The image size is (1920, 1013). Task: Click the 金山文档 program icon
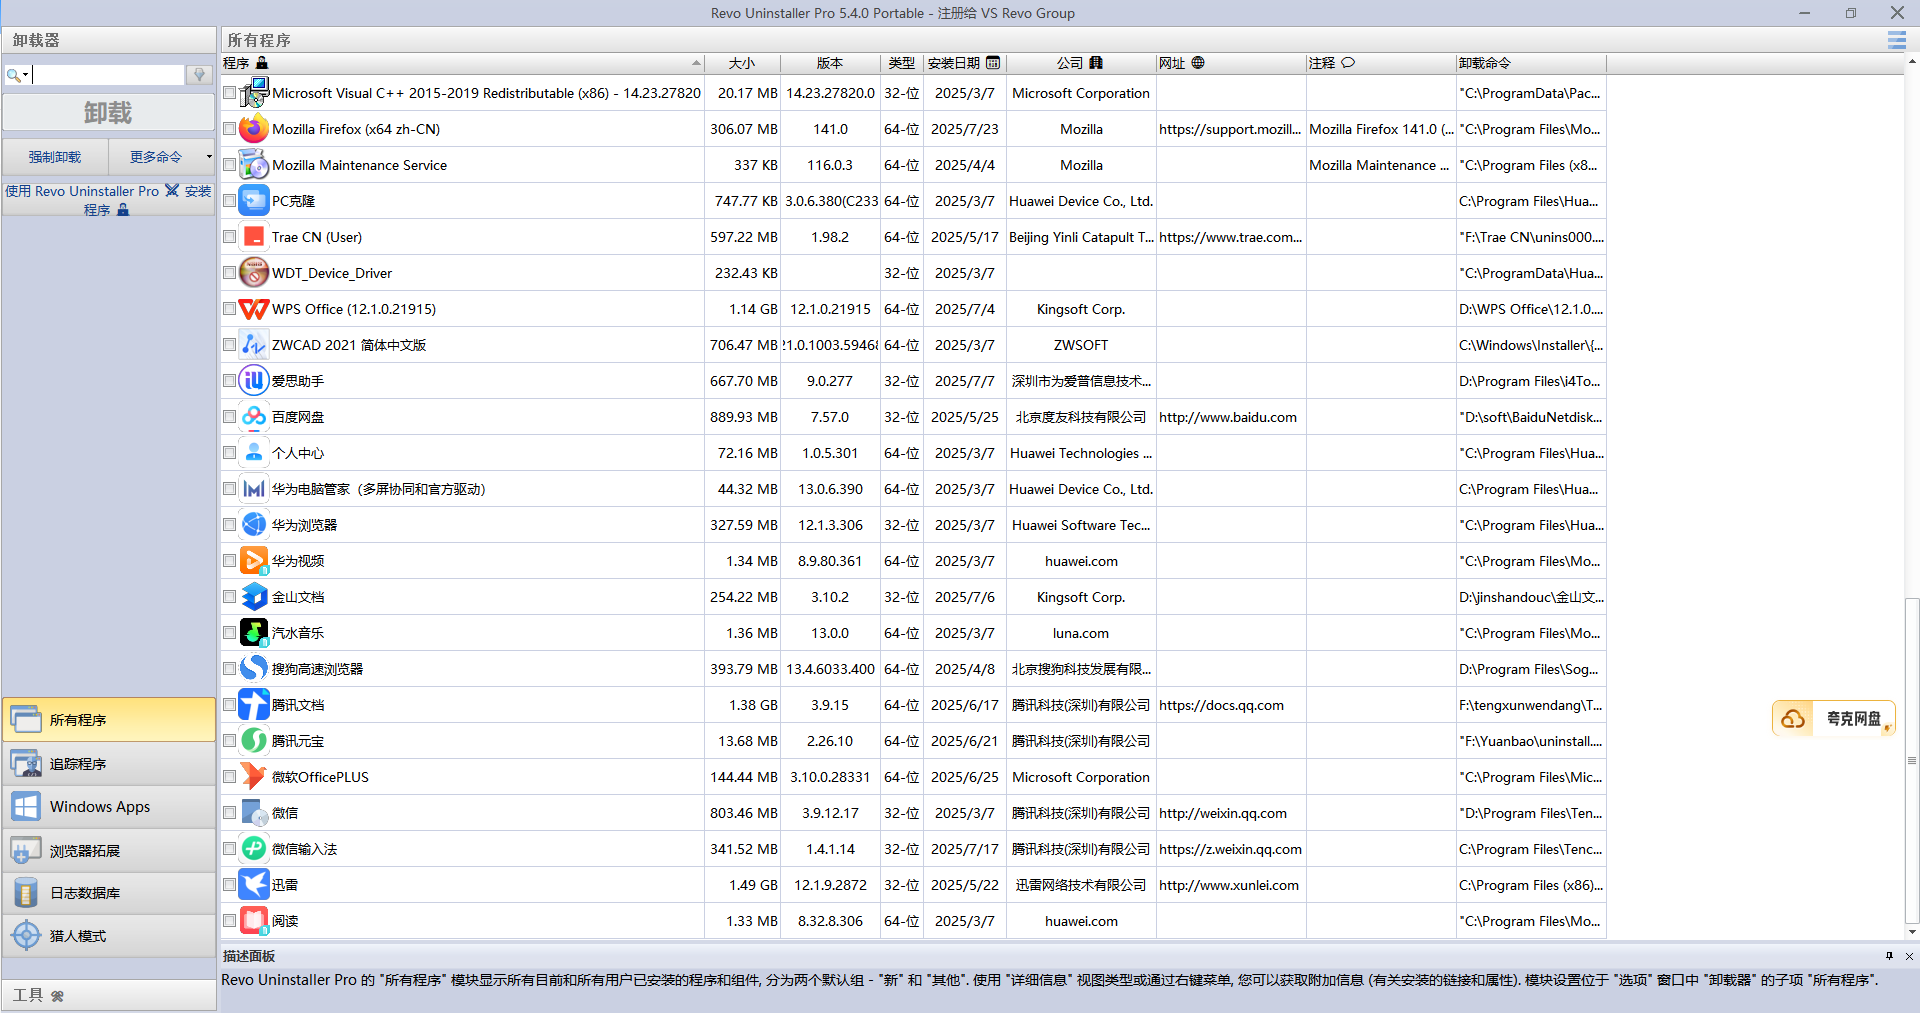[x=254, y=597]
